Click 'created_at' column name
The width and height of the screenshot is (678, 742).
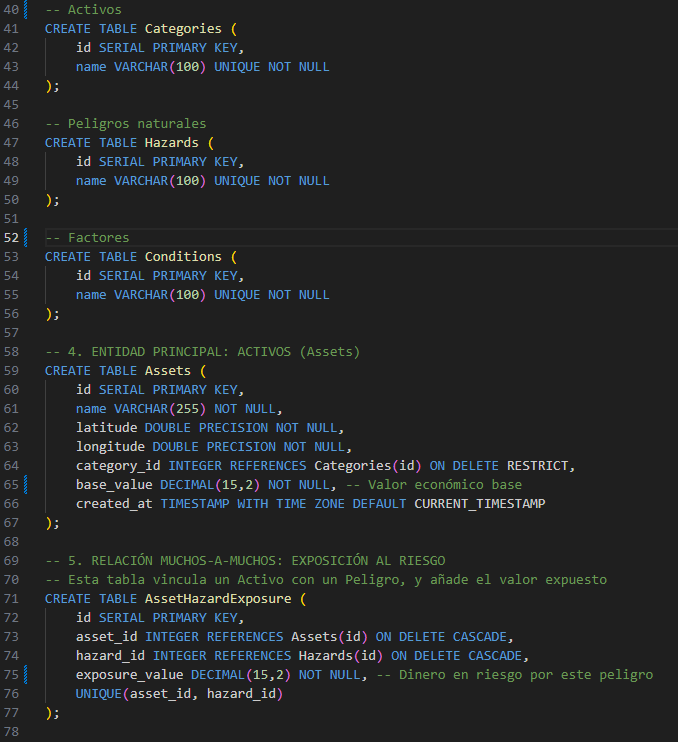pyautogui.click(x=114, y=504)
